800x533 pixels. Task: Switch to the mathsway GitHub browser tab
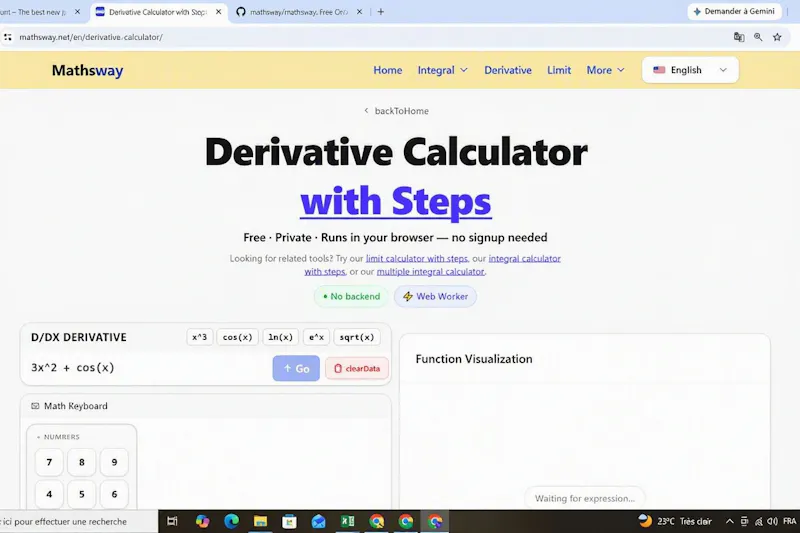point(298,12)
